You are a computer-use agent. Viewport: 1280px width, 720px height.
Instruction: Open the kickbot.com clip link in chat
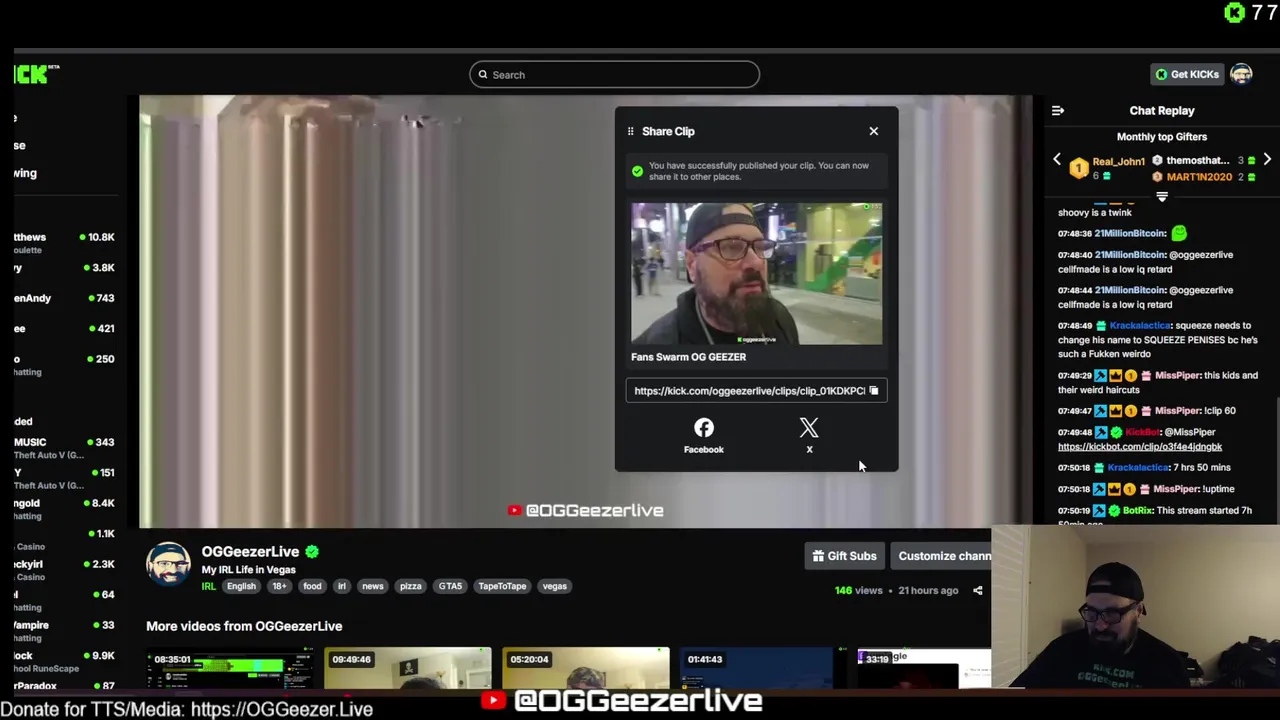click(x=1140, y=447)
